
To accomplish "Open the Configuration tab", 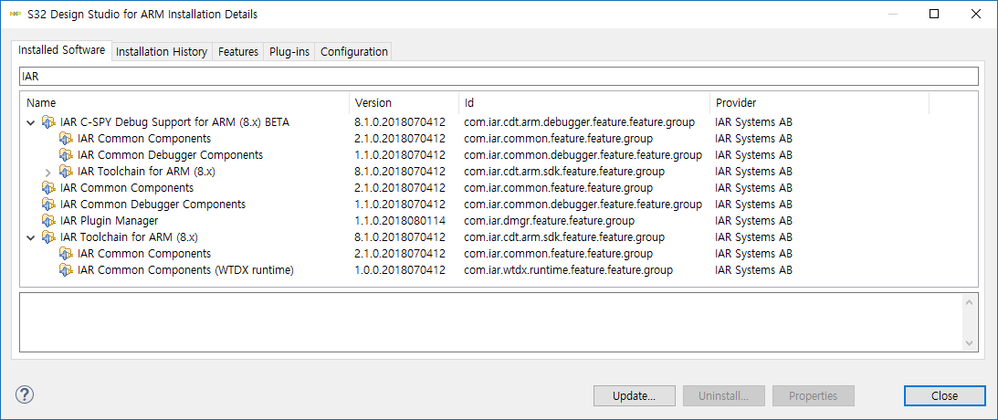I will 354,52.
